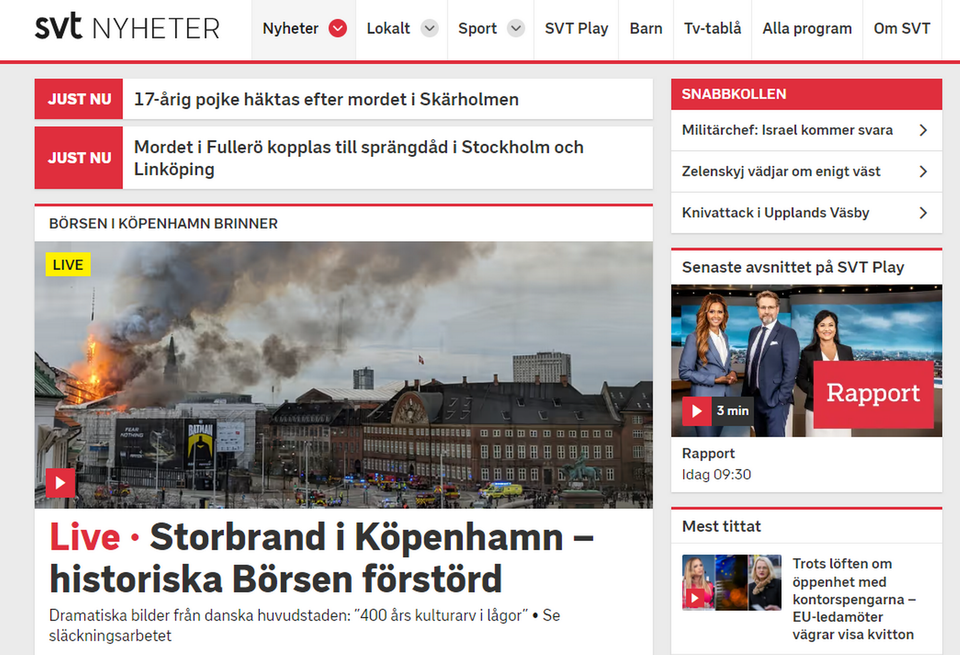This screenshot has width=960, height=655.
Task: Open the Barn section
Action: tap(646, 29)
